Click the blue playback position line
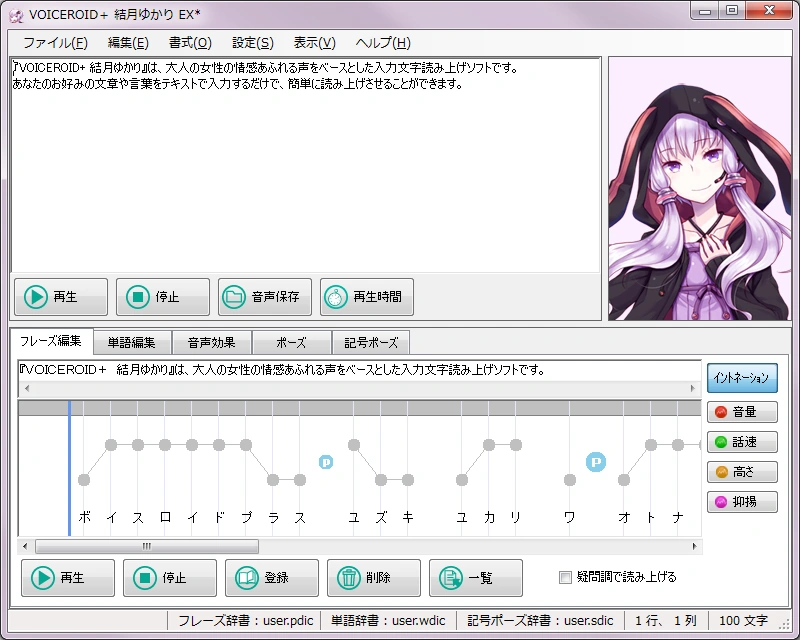 point(69,469)
